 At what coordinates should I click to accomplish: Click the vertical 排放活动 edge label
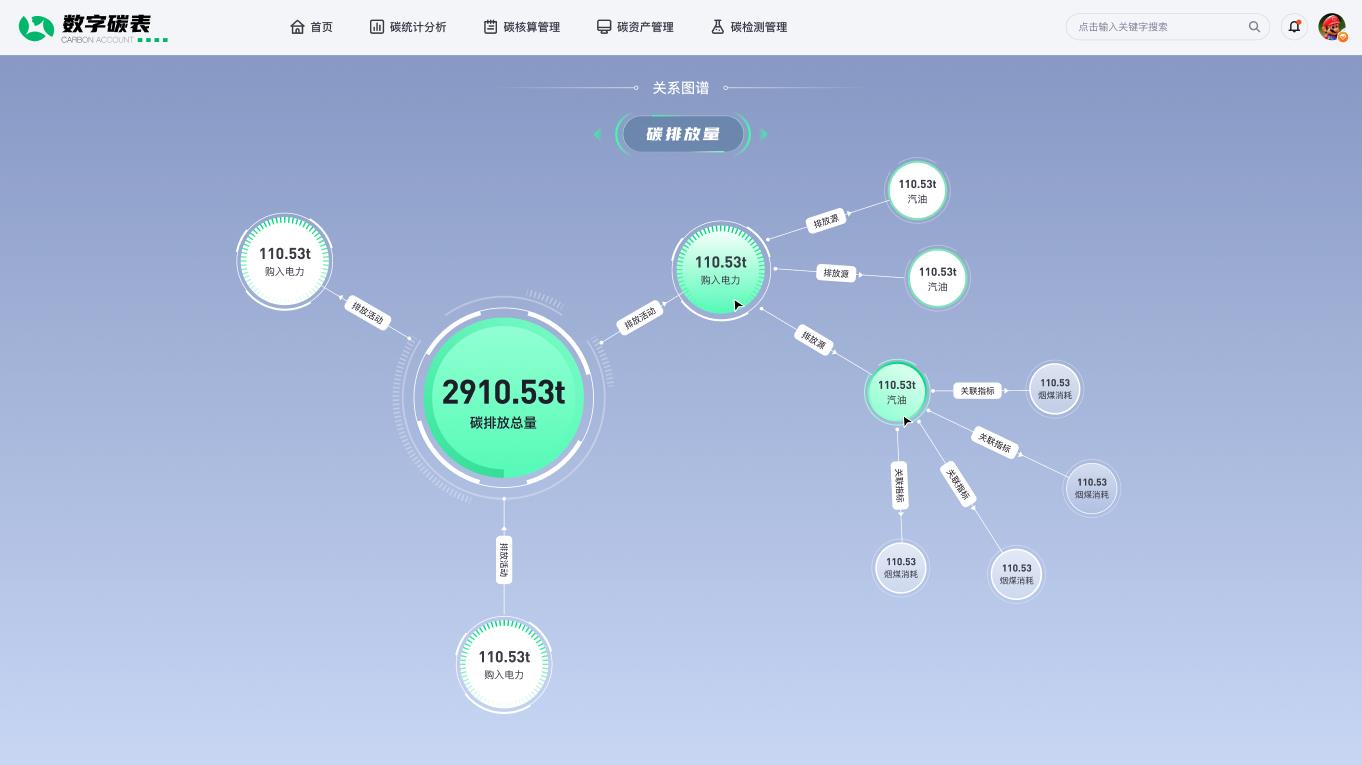point(504,559)
